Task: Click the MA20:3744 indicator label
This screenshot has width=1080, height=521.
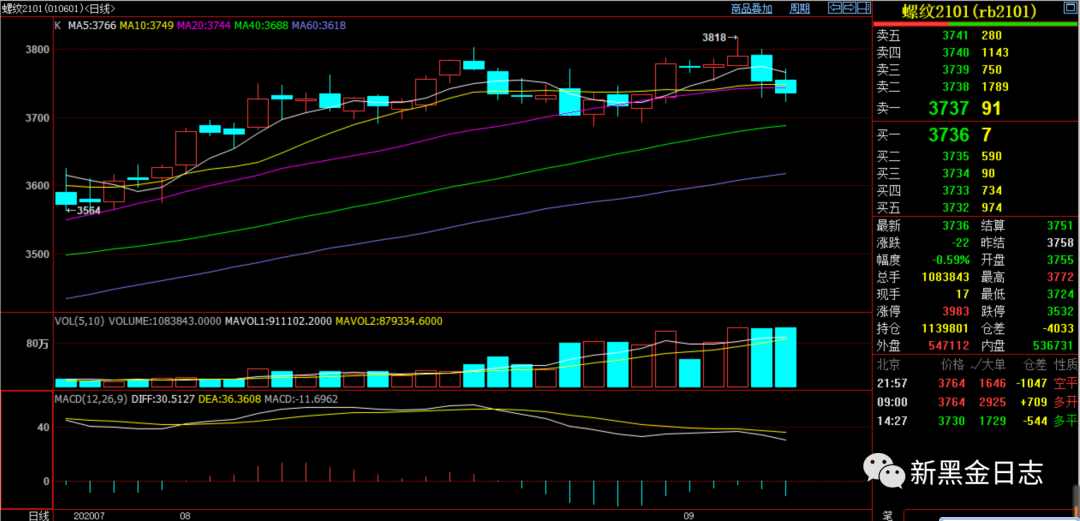Action: click(x=204, y=25)
